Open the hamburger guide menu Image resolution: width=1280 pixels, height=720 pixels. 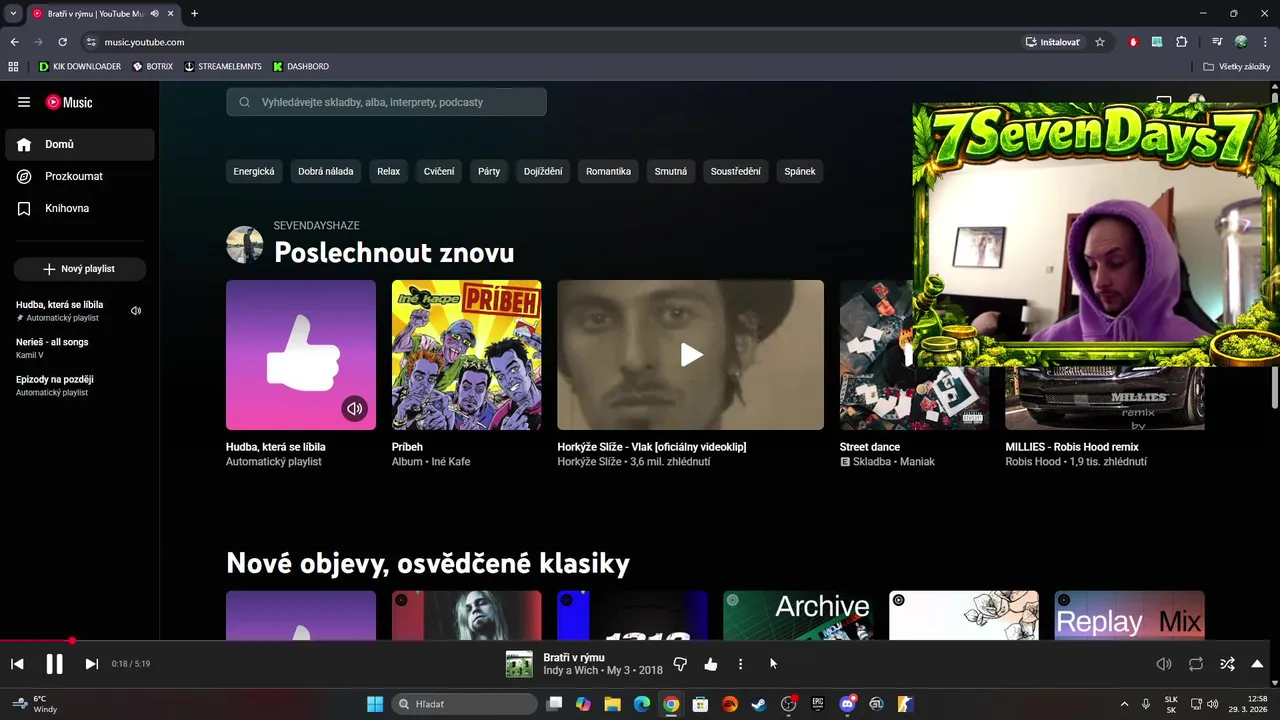[24, 102]
